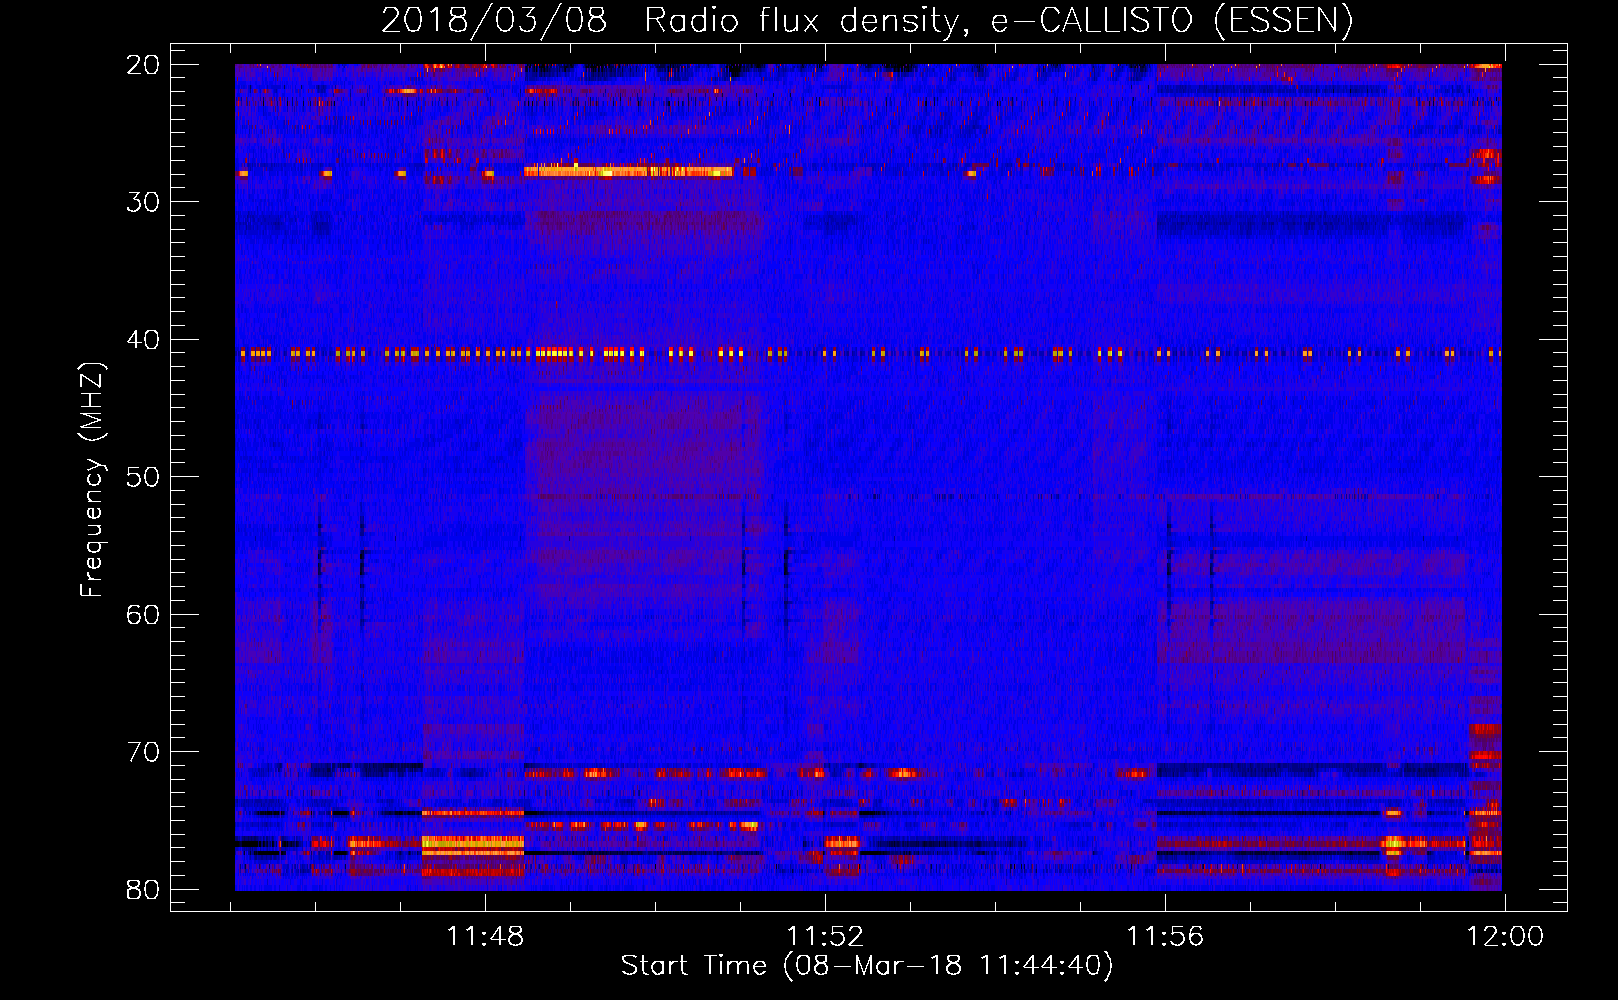Viewport: 1618px width, 1000px height.
Task: Click the bright yellow band near 77 MHz before 11:48
Action: click(x=473, y=844)
